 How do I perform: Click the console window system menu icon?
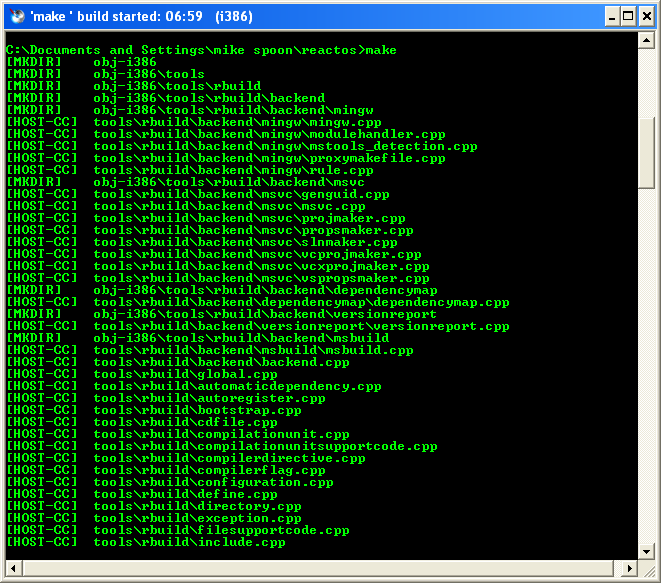(x=17, y=16)
